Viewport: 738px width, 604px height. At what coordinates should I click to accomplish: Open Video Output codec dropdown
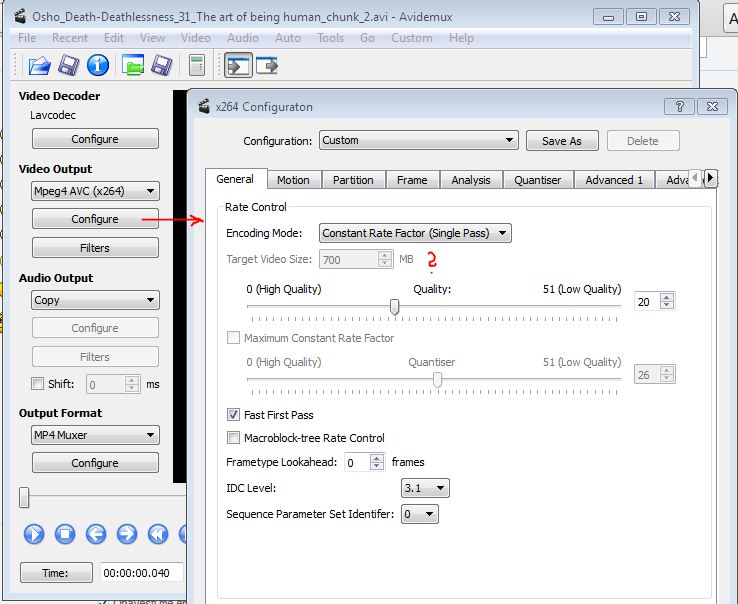coord(95,191)
